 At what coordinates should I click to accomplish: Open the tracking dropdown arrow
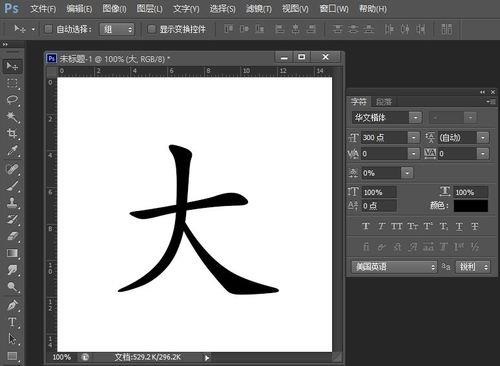point(483,153)
